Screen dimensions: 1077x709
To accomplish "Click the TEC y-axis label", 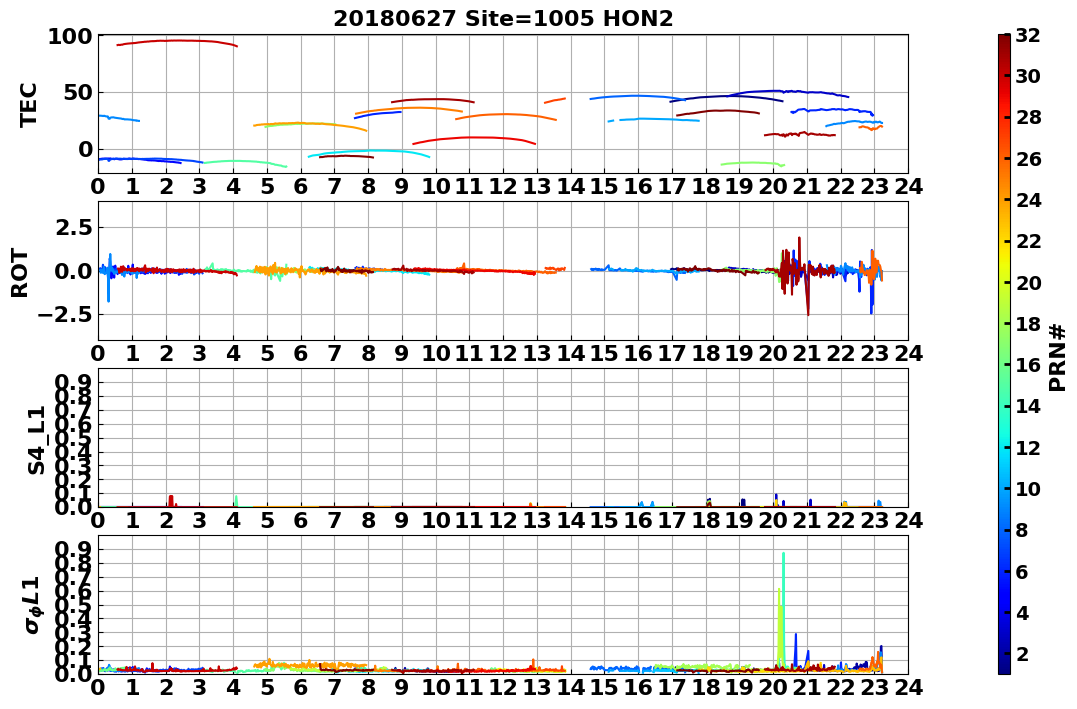I will pos(28,104).
